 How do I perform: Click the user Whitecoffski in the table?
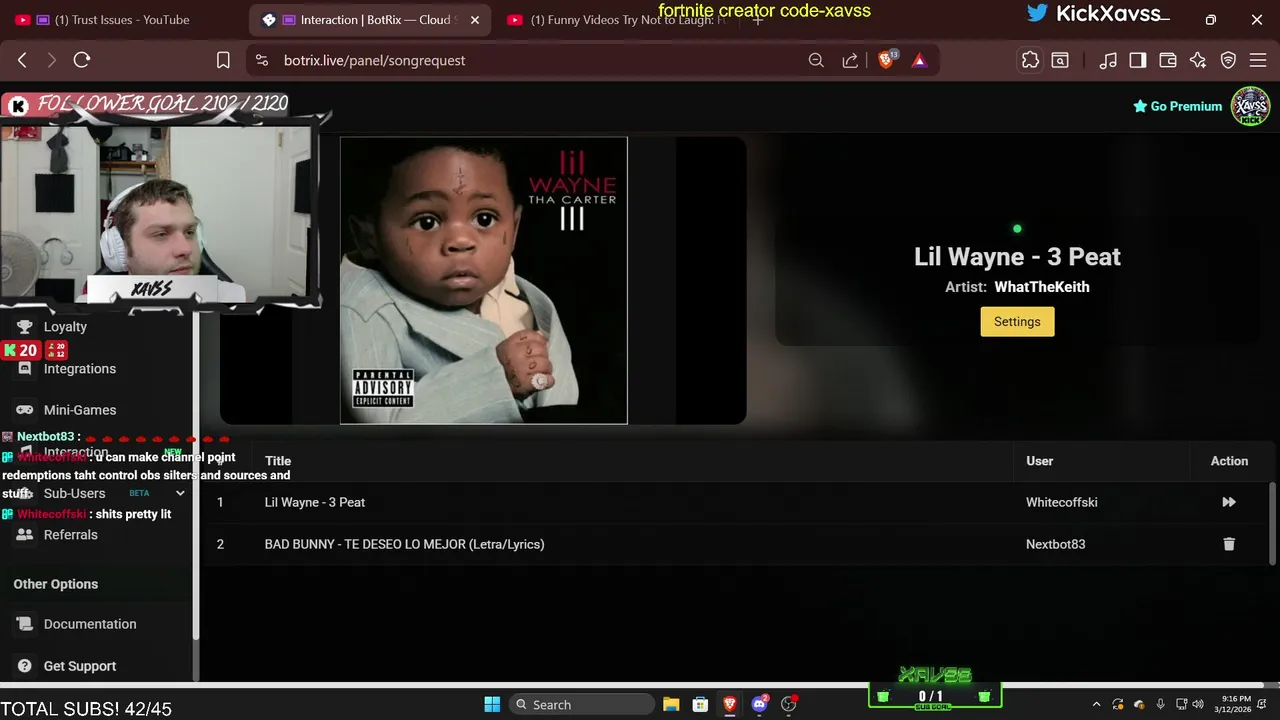click(1061, 502)
